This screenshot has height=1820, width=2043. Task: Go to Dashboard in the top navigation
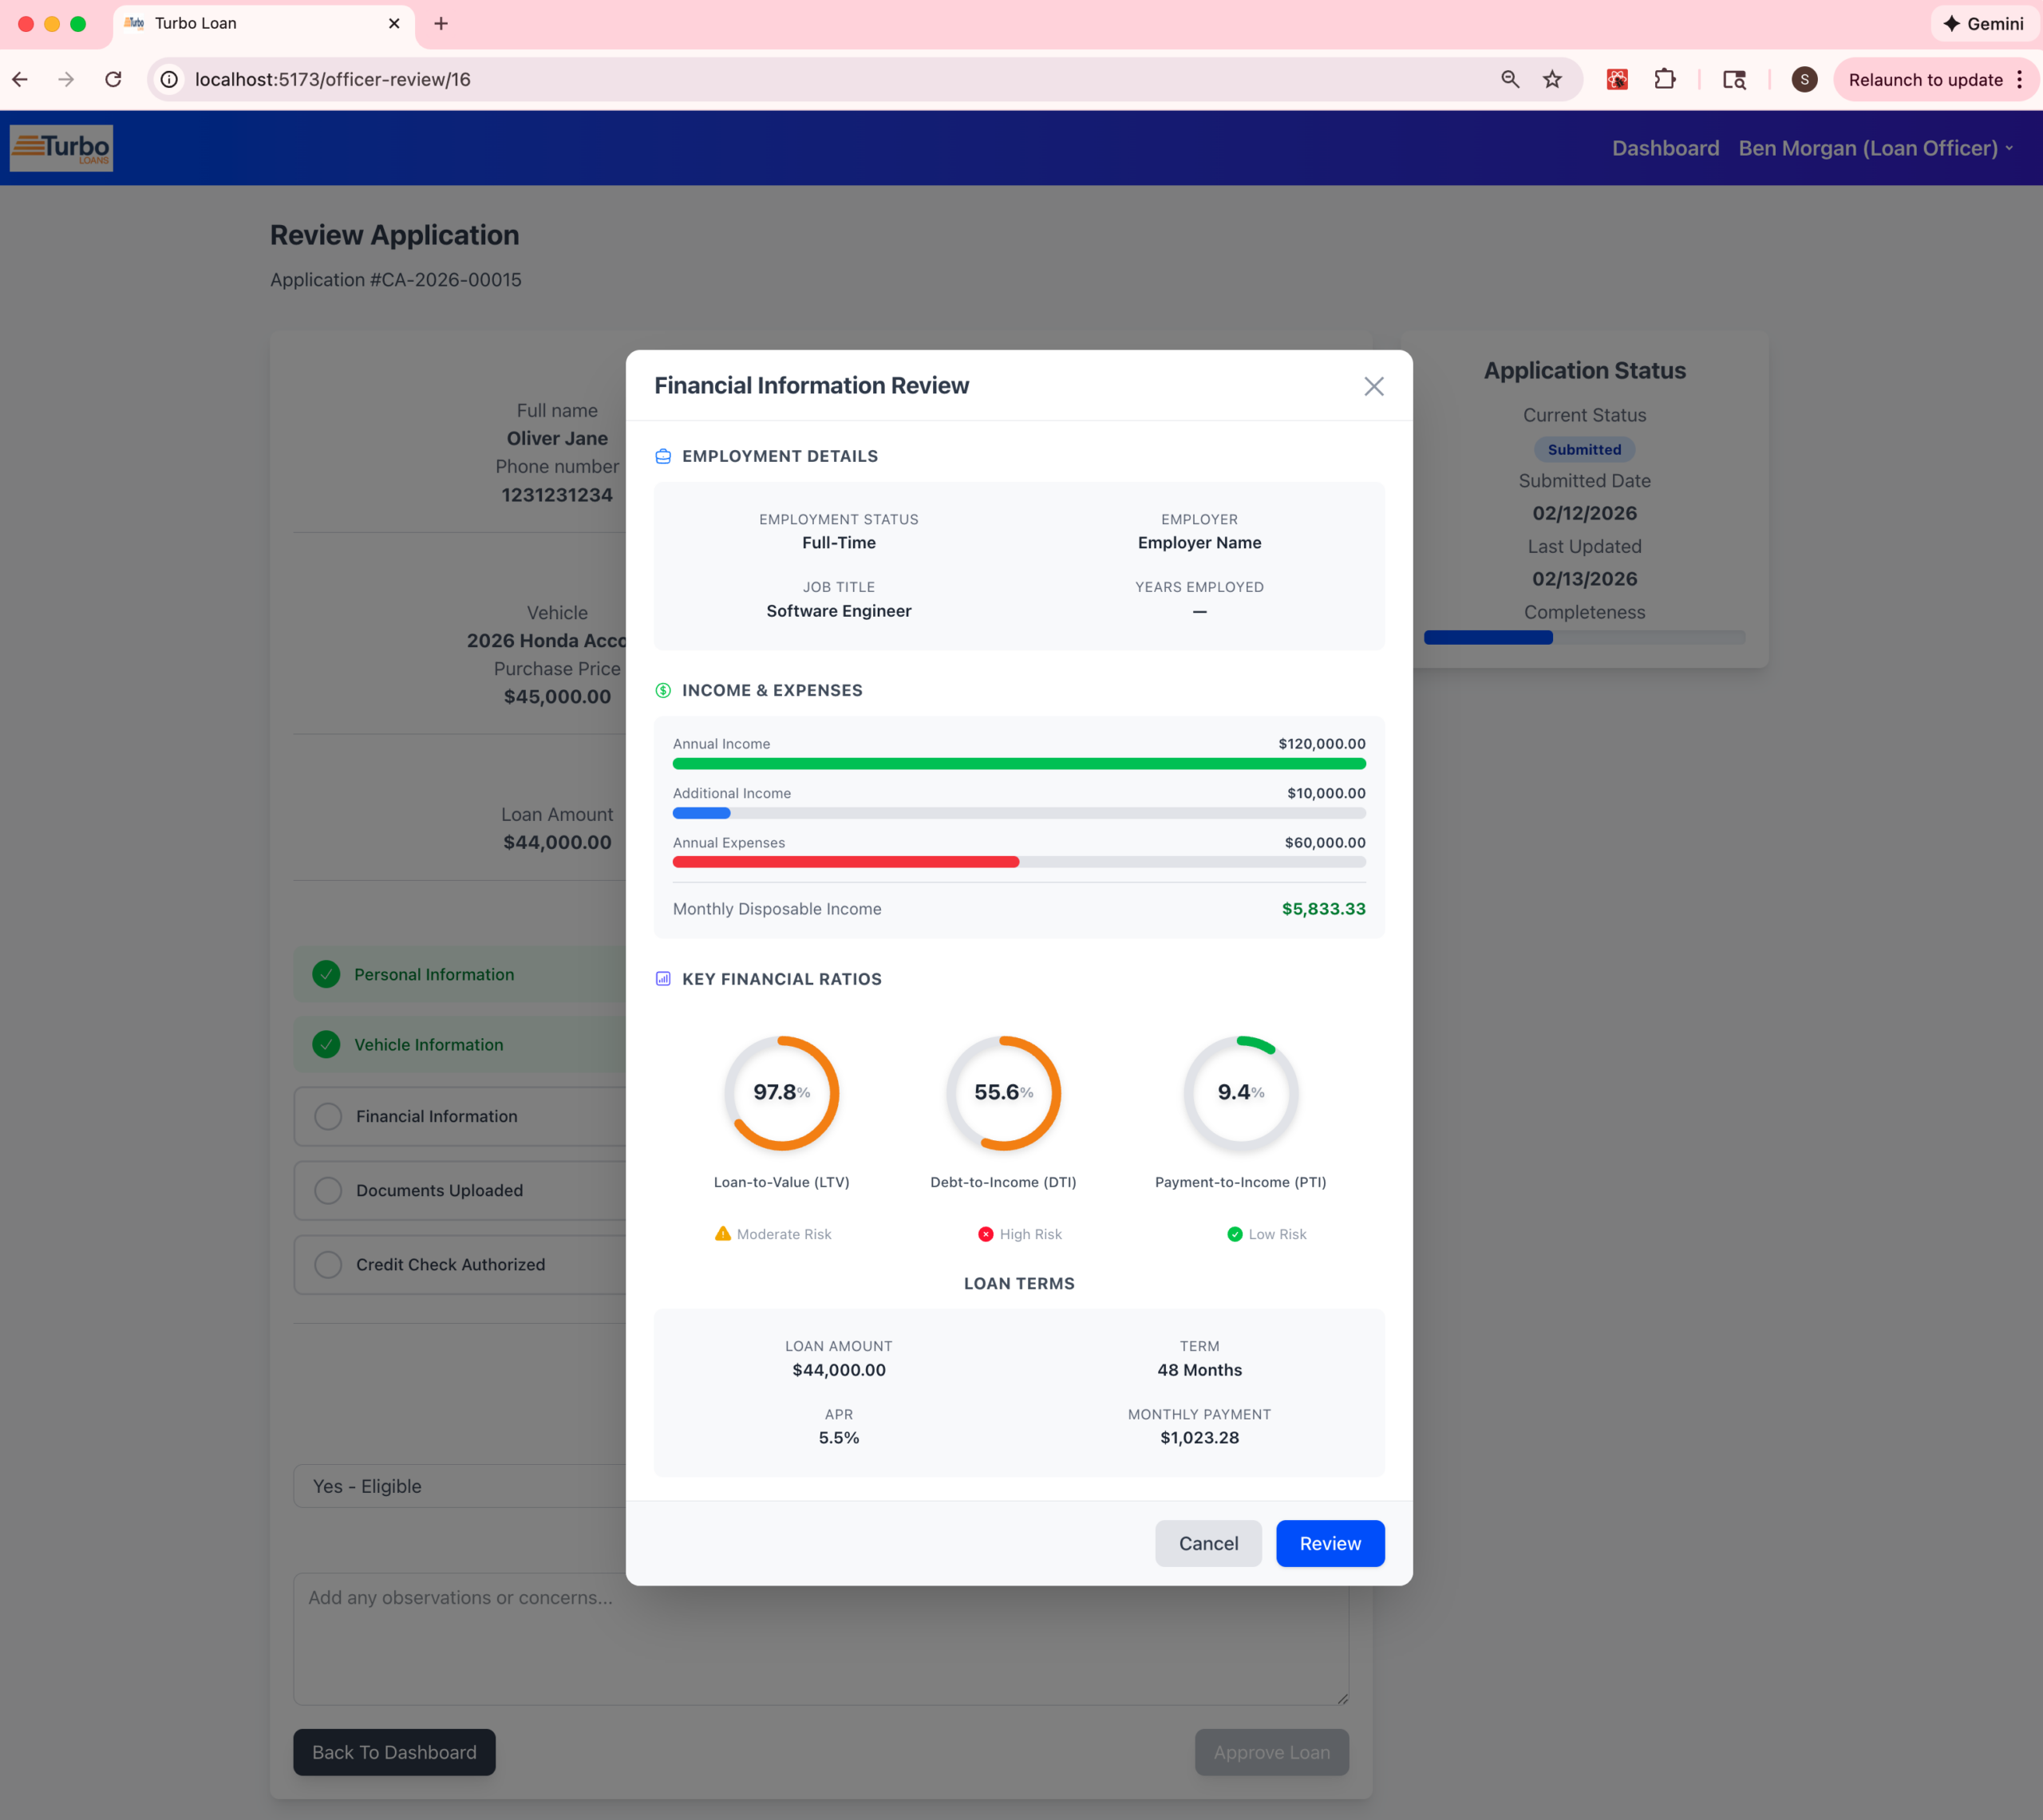[x=1665, y=148]
